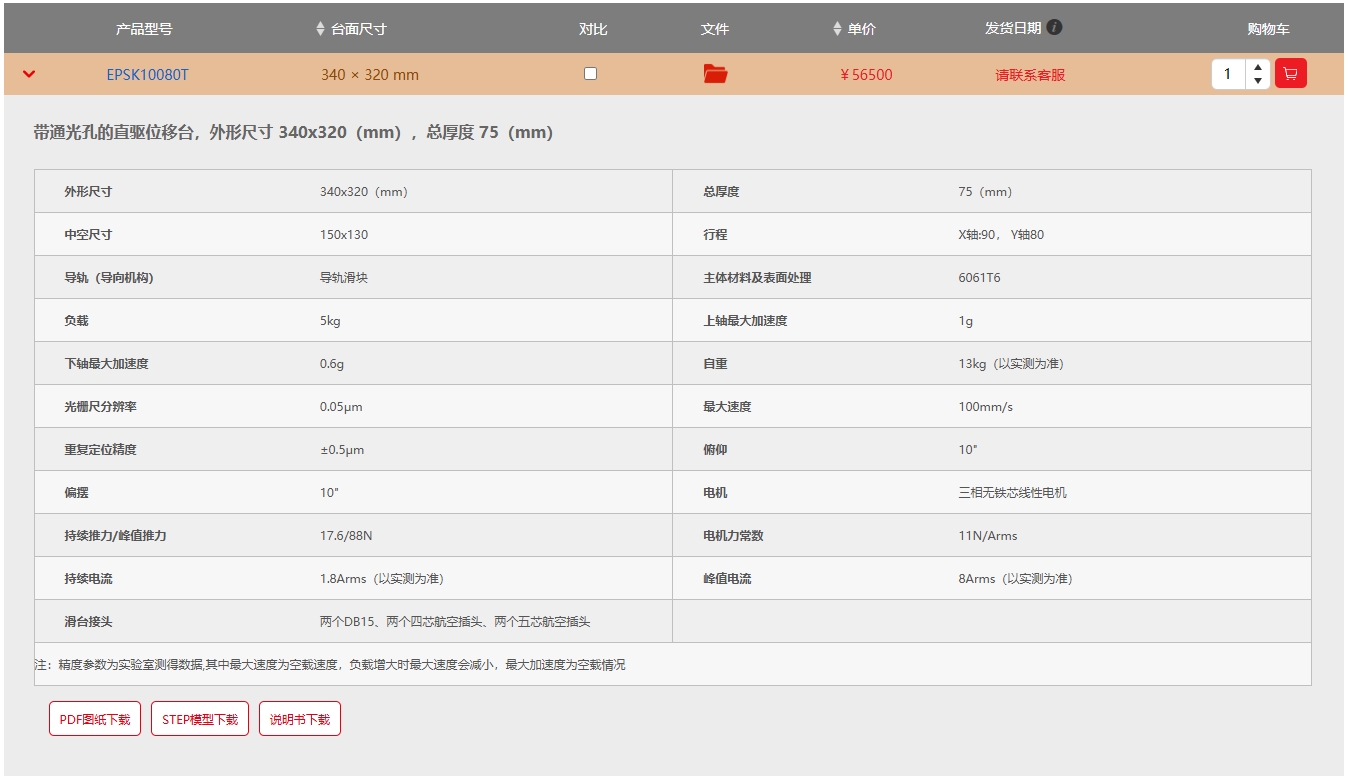Download the PDF图纸下载 drawing
This screenshot has width=1348, height=779.
click(x=95, y=719)
